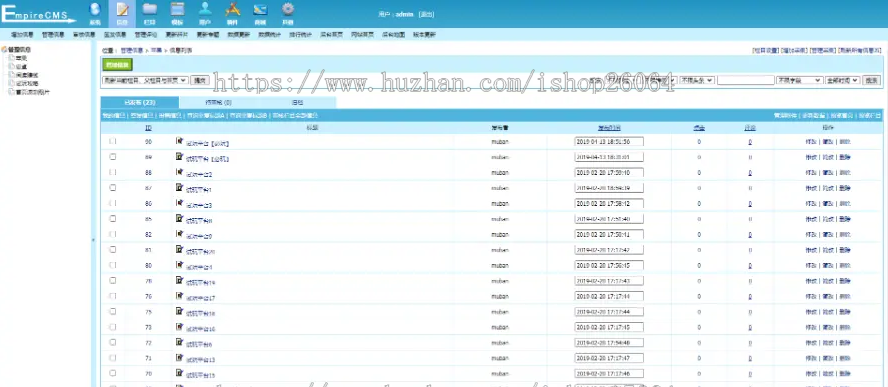Open the comment count link in row ID 90
888x387 pixels.
750,142
